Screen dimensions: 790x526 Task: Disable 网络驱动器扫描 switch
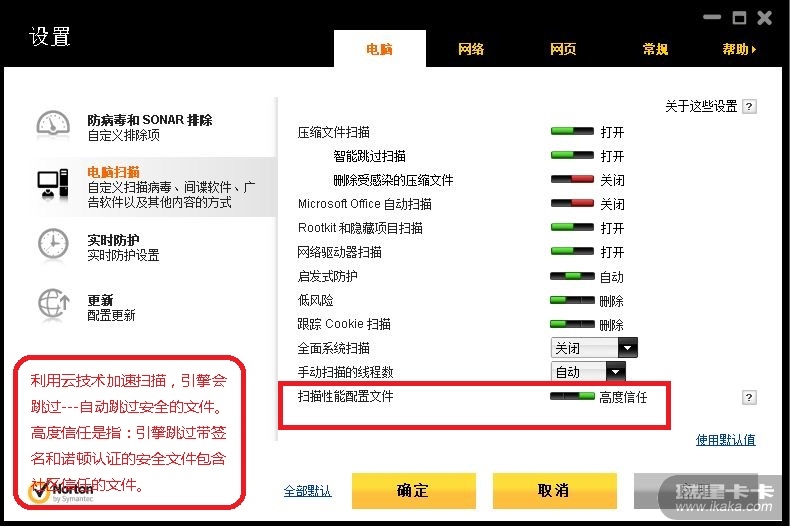(x=572, y=251)
